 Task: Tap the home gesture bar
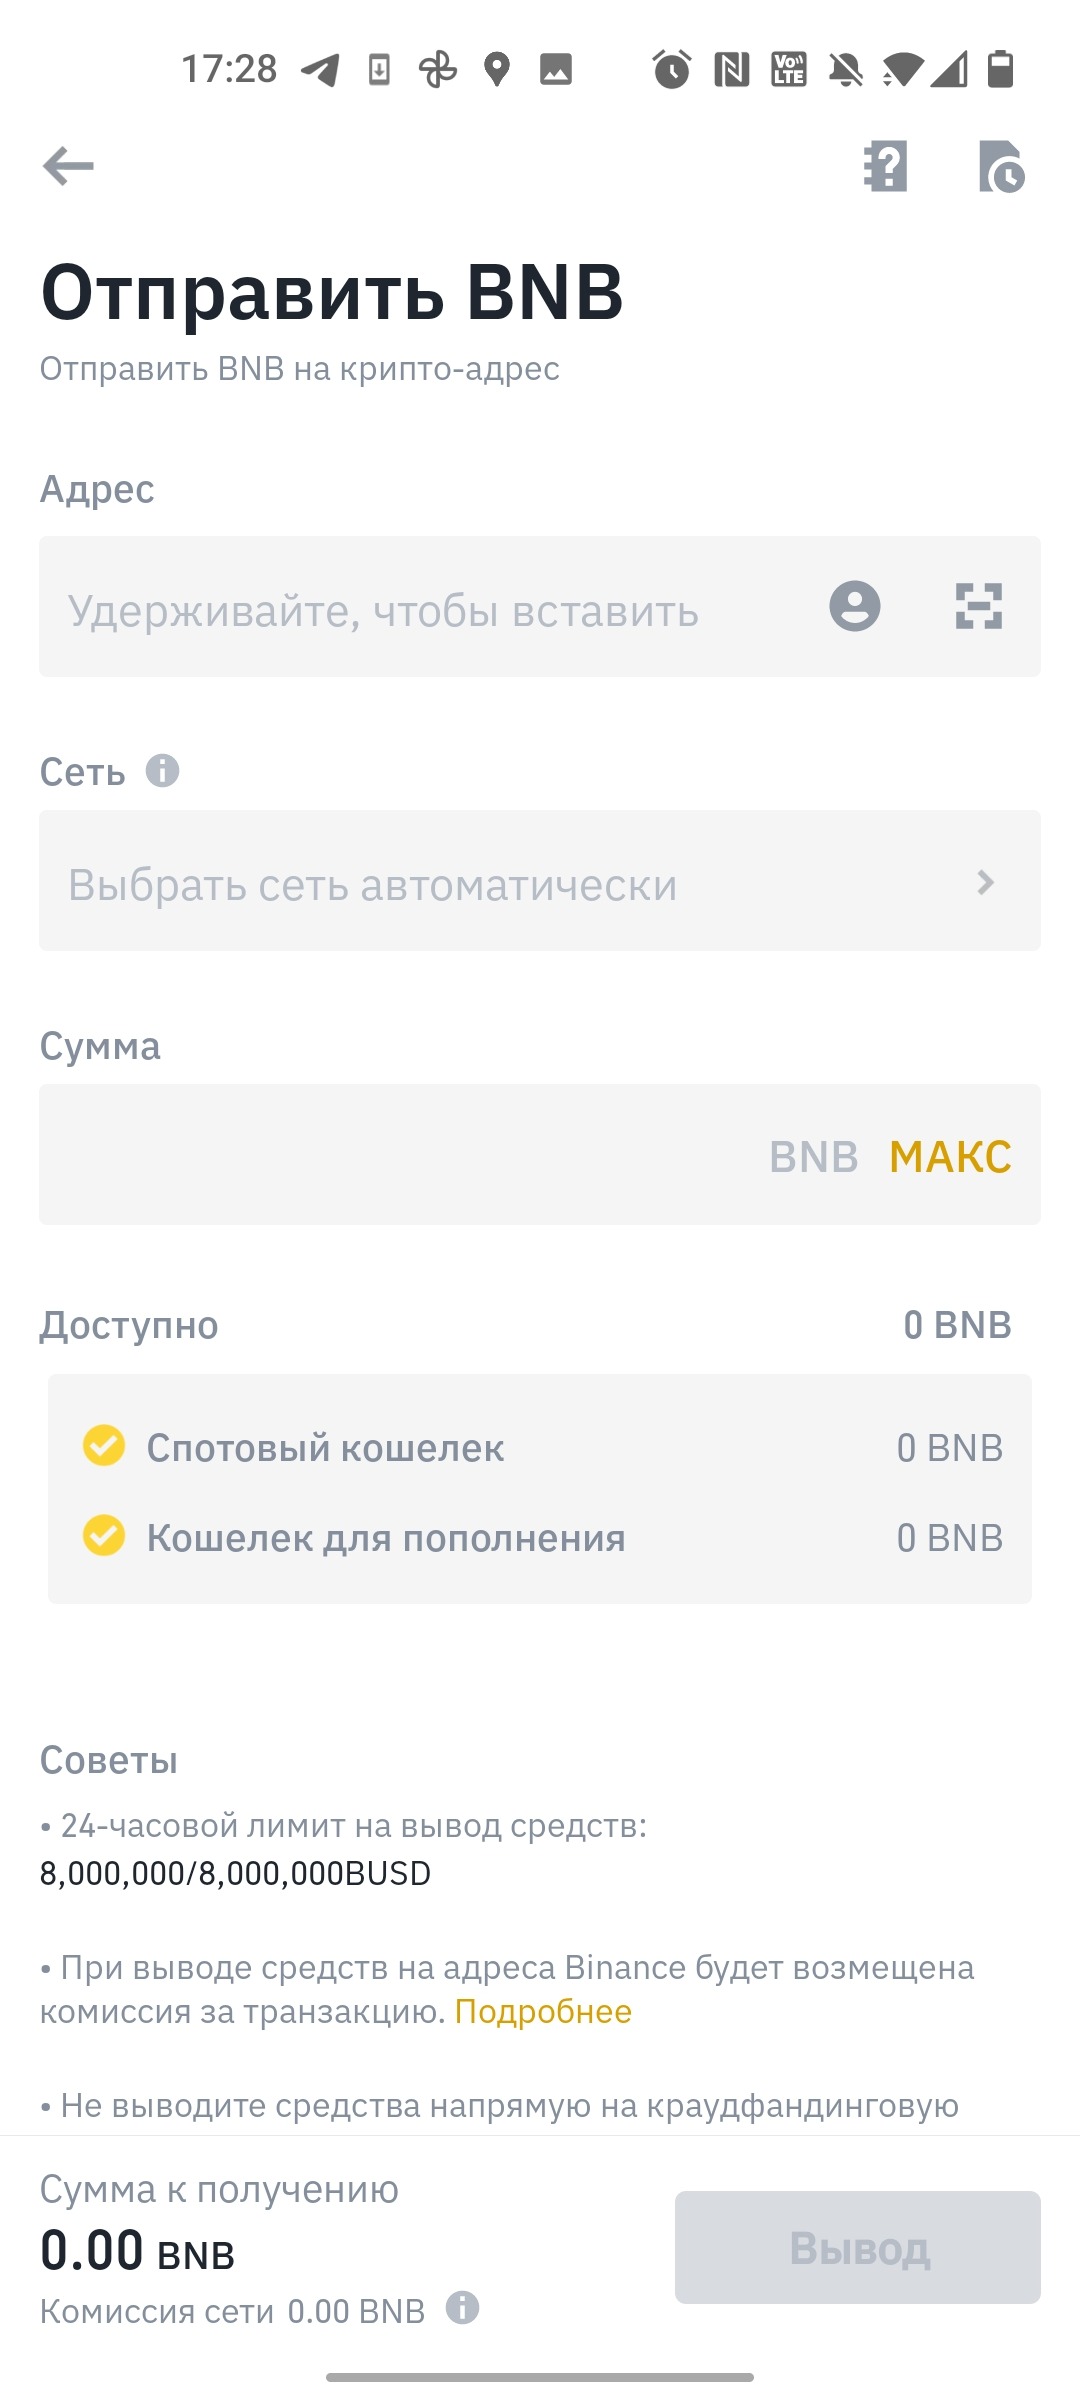tap(540, 2377)
